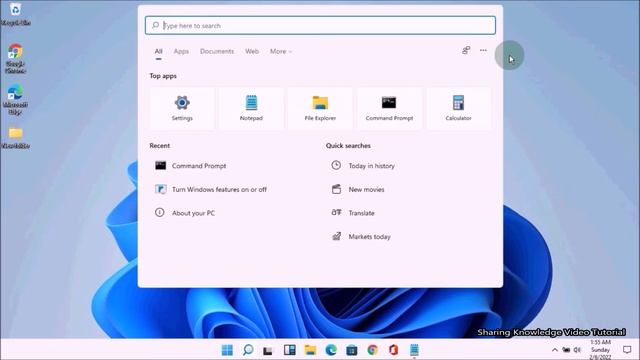This screenshot has width=640, height=360.
Task: Switch to the Web search tab
Action: pyautogui.click(x=252, y=51)
